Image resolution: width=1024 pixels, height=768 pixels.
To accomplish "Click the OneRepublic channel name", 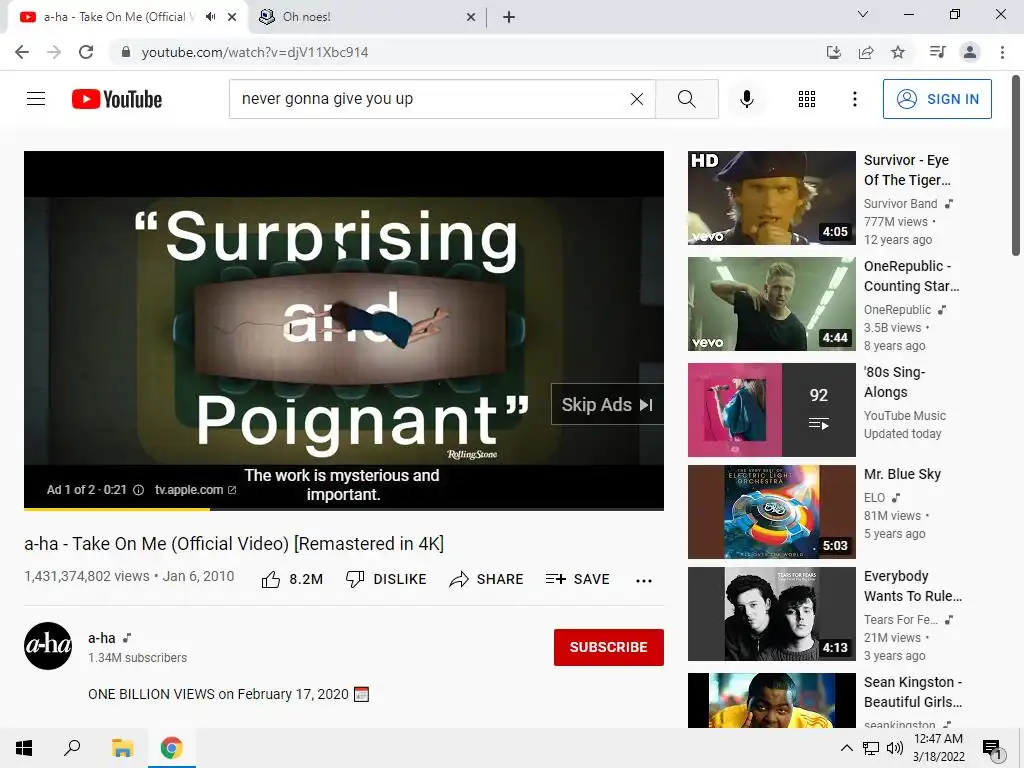I will tap(897, 310).
